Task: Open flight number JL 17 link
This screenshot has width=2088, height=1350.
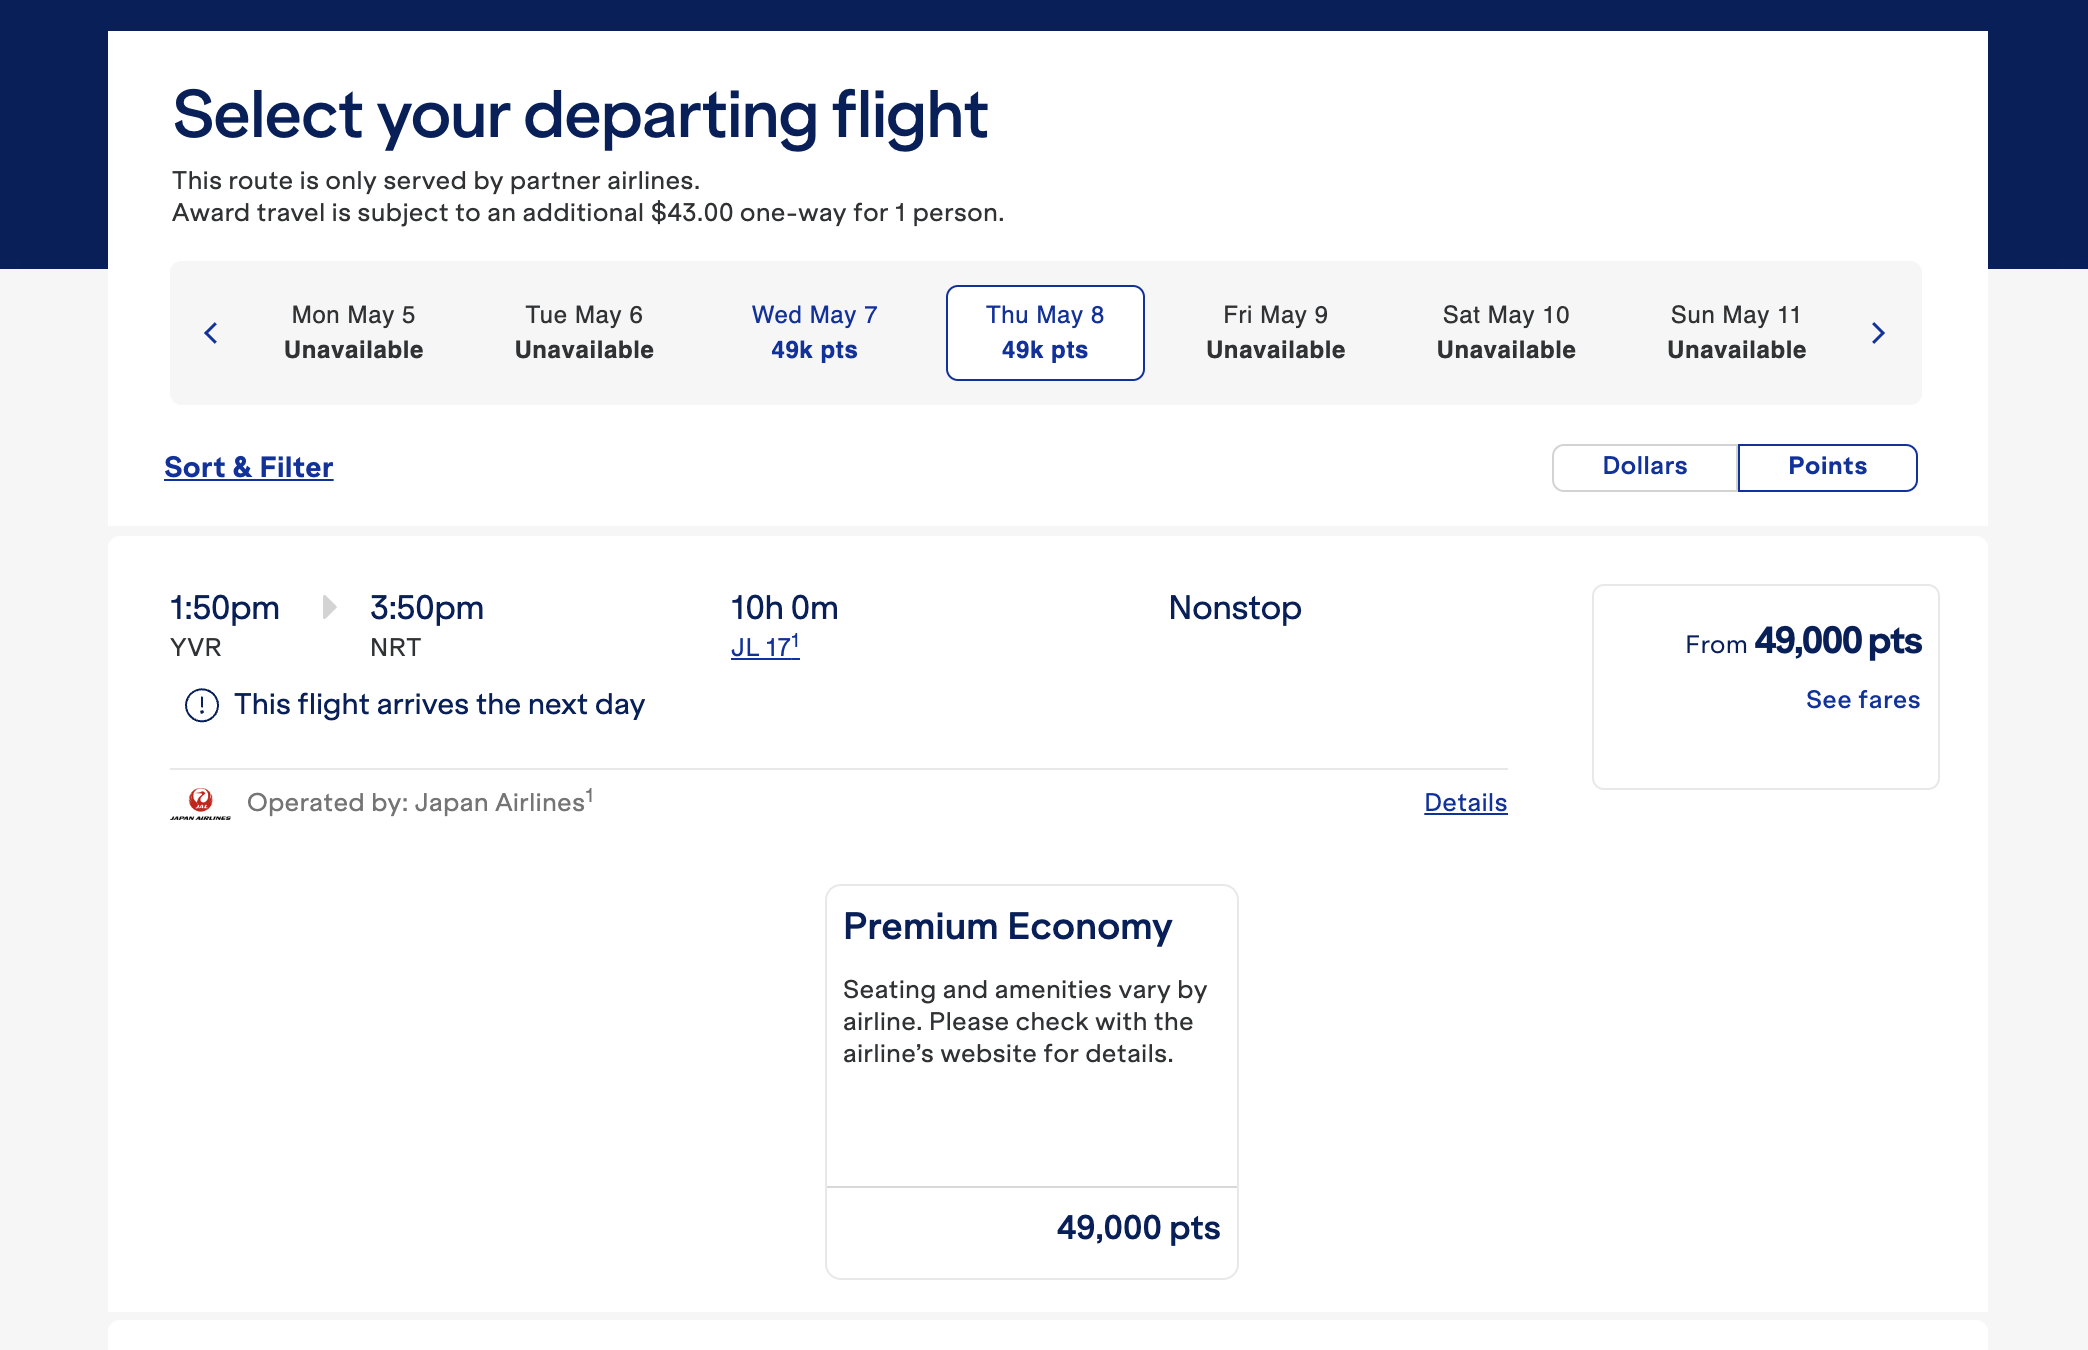Action: 765,647
